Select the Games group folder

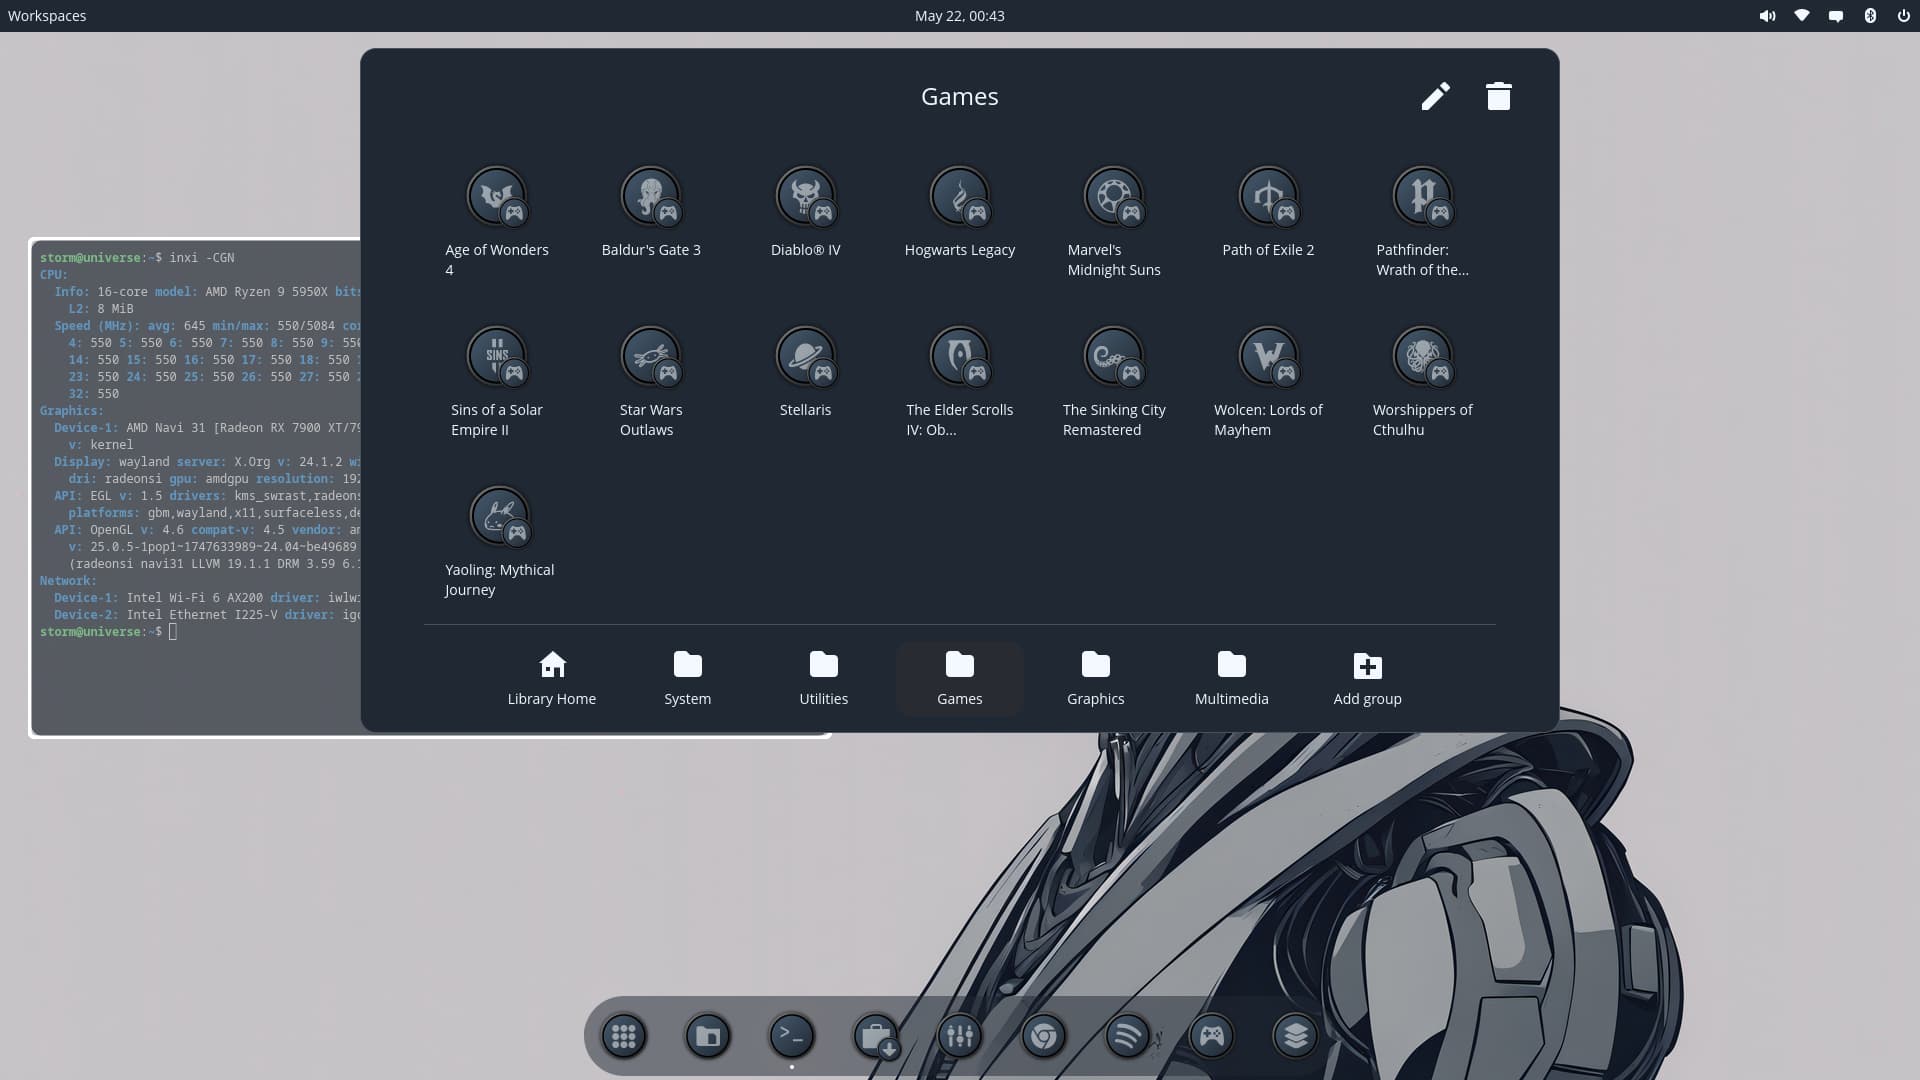960,679
